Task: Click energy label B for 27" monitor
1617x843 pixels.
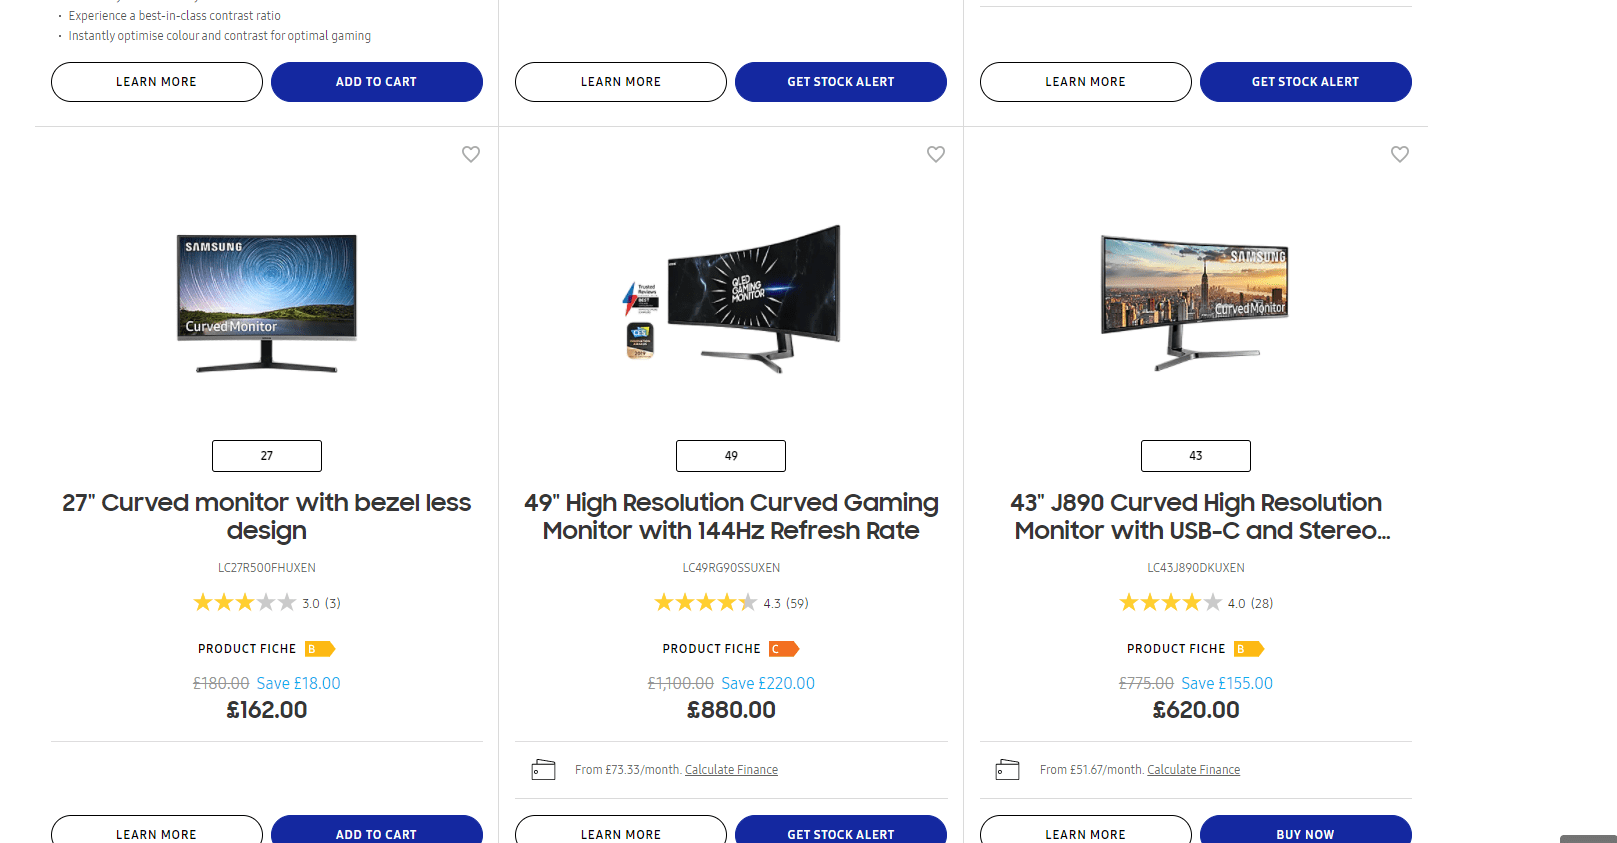Action: [320, 649]
